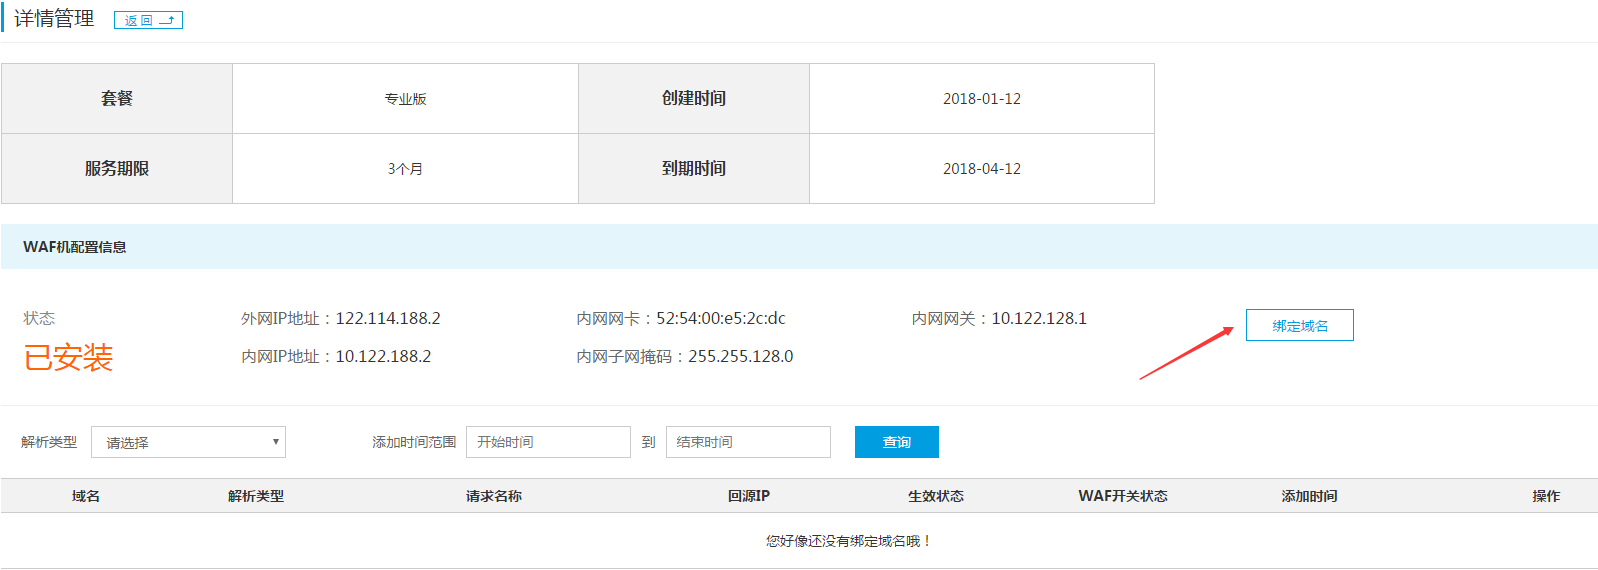Click the 域名 column header
This screenshot has width=1598, height=570.
point(86,496)
